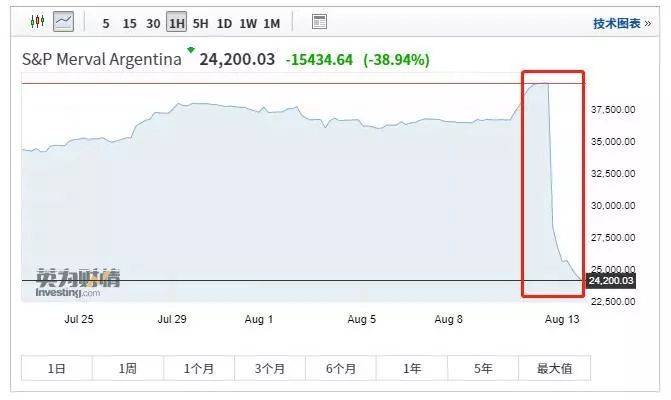Set interval to 5 minutes
This screenshot has width=671, height=400.
point(106,22)
